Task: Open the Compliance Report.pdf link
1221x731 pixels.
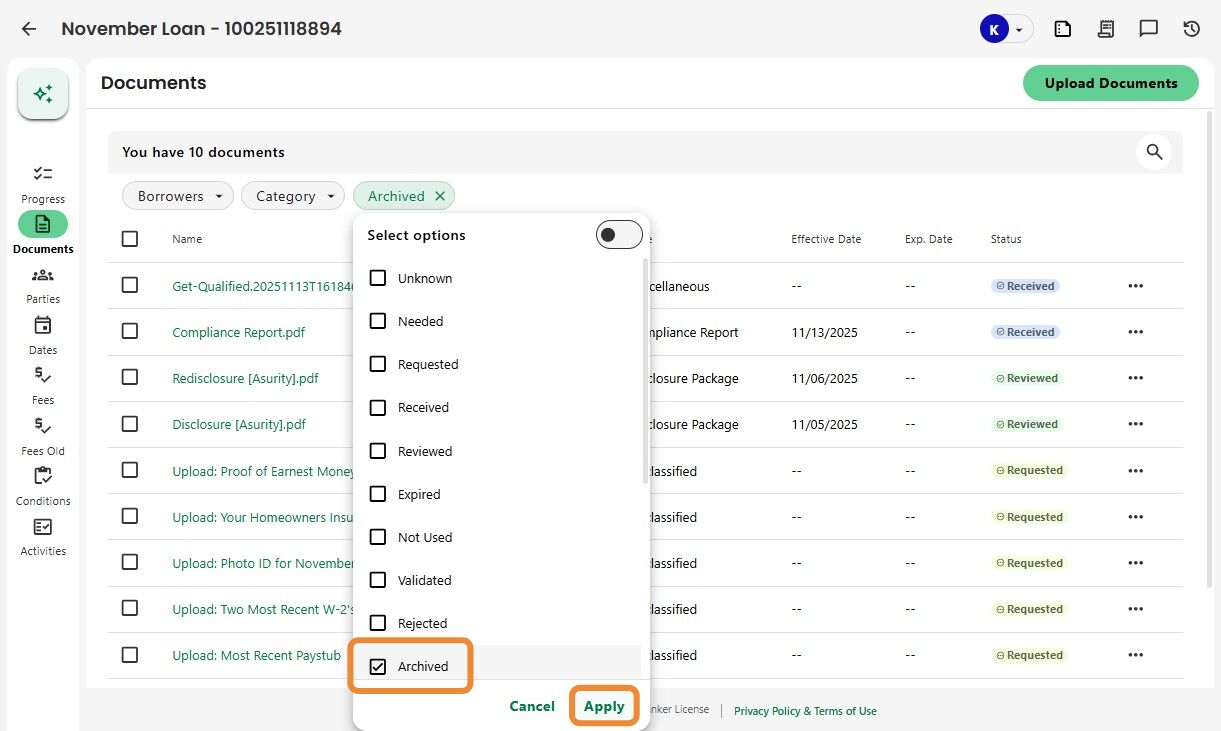Action: pos(239,332)
